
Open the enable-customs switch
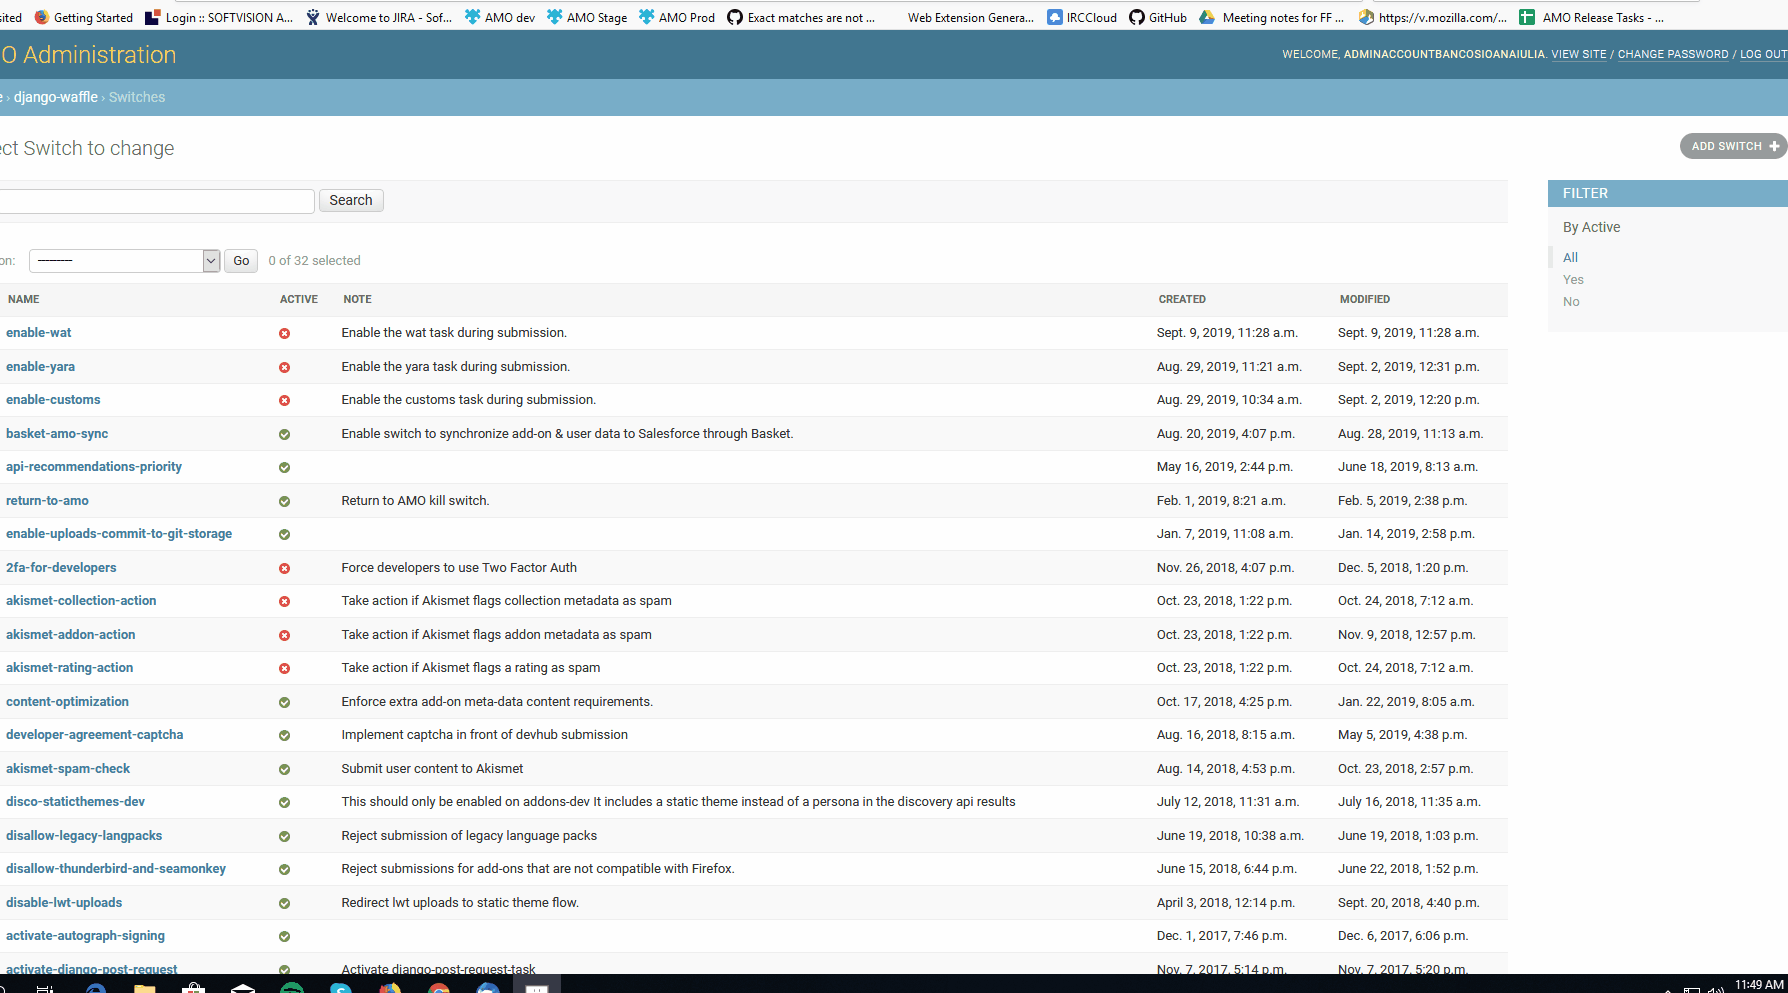(53, 400)
